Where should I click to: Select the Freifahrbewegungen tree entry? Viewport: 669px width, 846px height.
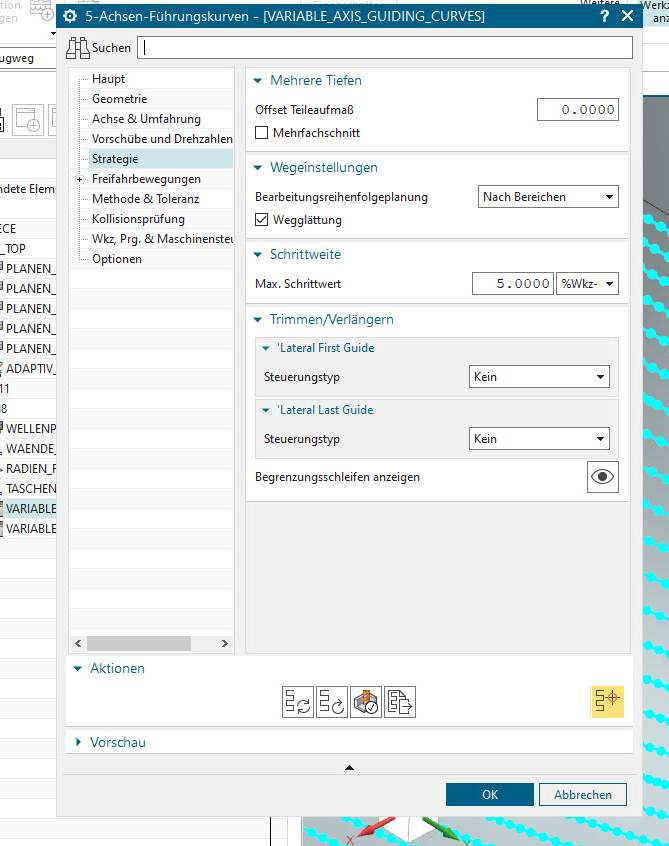[x=146, y=179]
